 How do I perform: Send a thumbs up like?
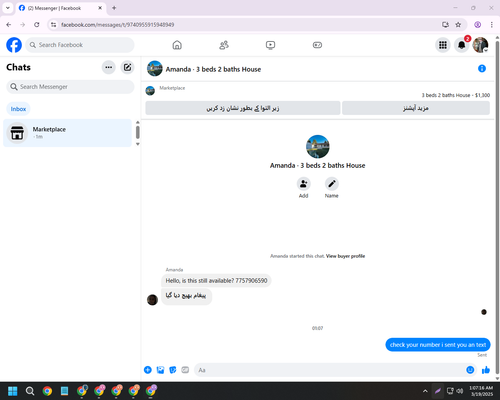point(486,370)
